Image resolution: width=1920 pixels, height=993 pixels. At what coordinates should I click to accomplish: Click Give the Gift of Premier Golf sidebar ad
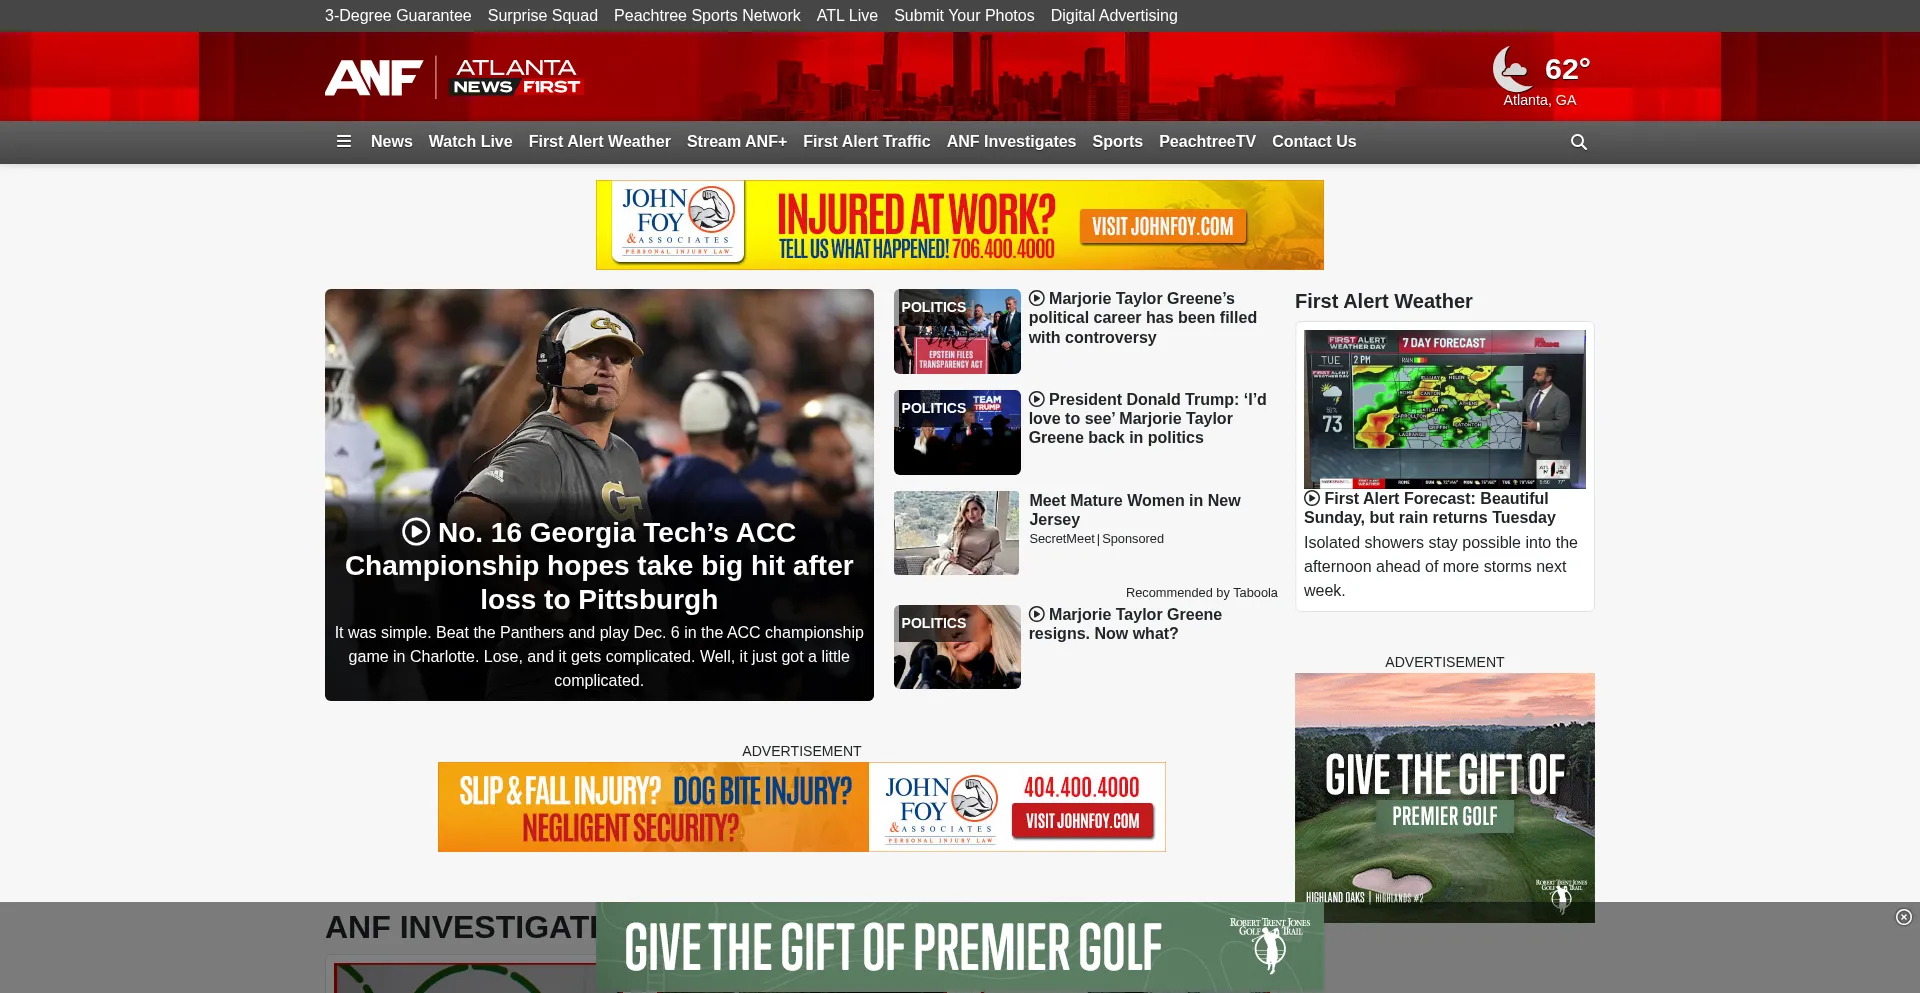(1445, 798)
